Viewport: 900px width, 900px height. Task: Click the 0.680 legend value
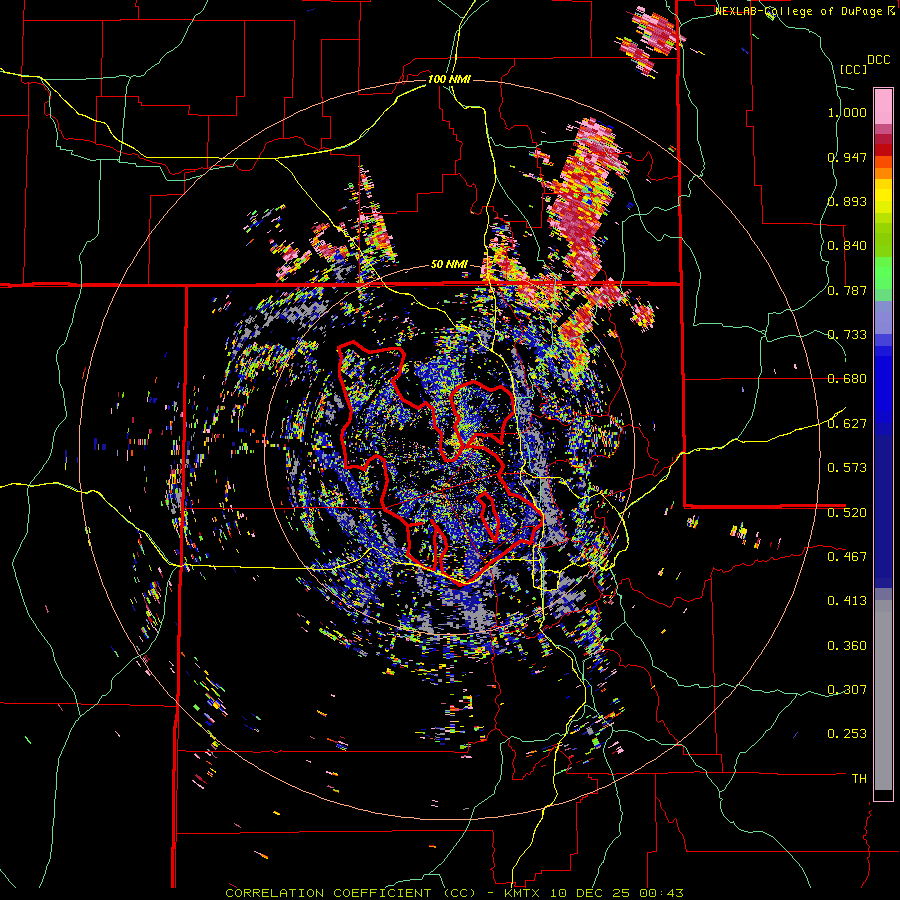pos(847,379)
